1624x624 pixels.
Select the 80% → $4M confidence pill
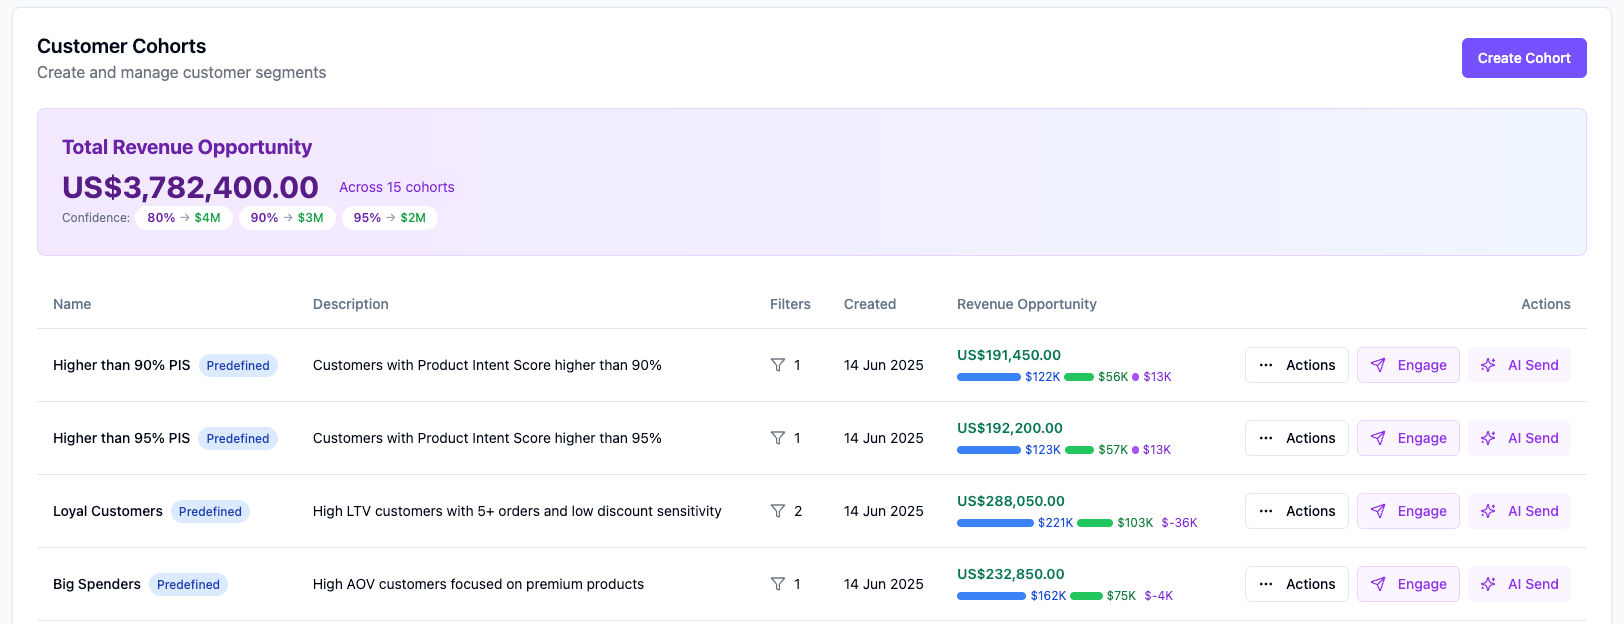pyautogui.click(x=184, y=218)
